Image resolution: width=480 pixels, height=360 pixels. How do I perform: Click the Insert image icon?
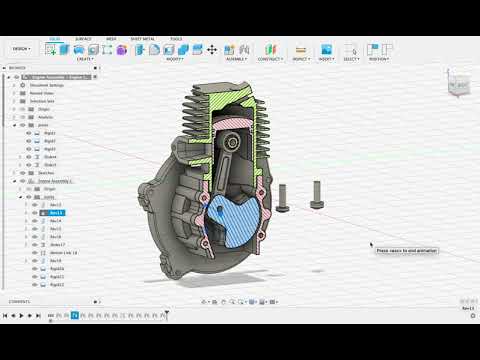326,50
